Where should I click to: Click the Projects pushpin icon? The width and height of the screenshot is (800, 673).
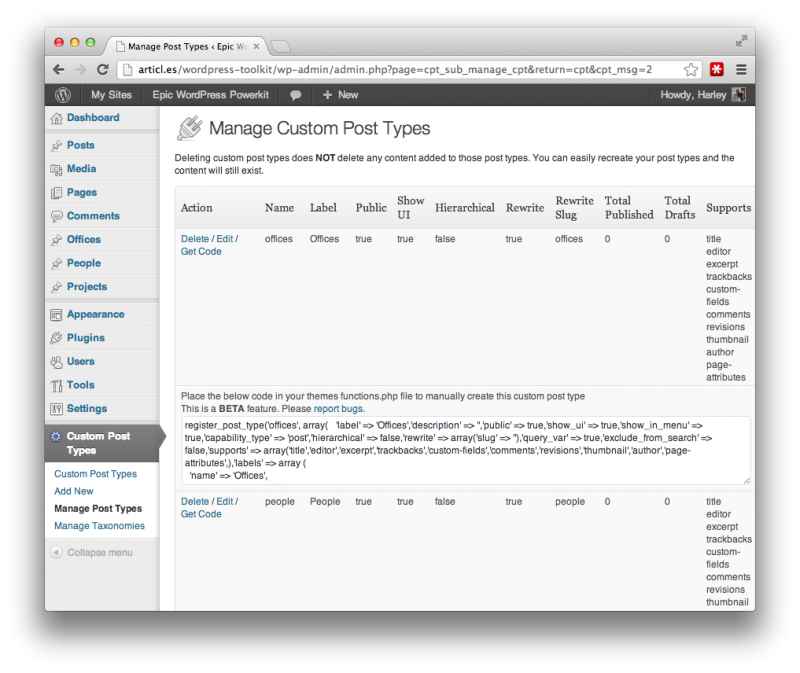pyautogui.click(x=56, y=287)
